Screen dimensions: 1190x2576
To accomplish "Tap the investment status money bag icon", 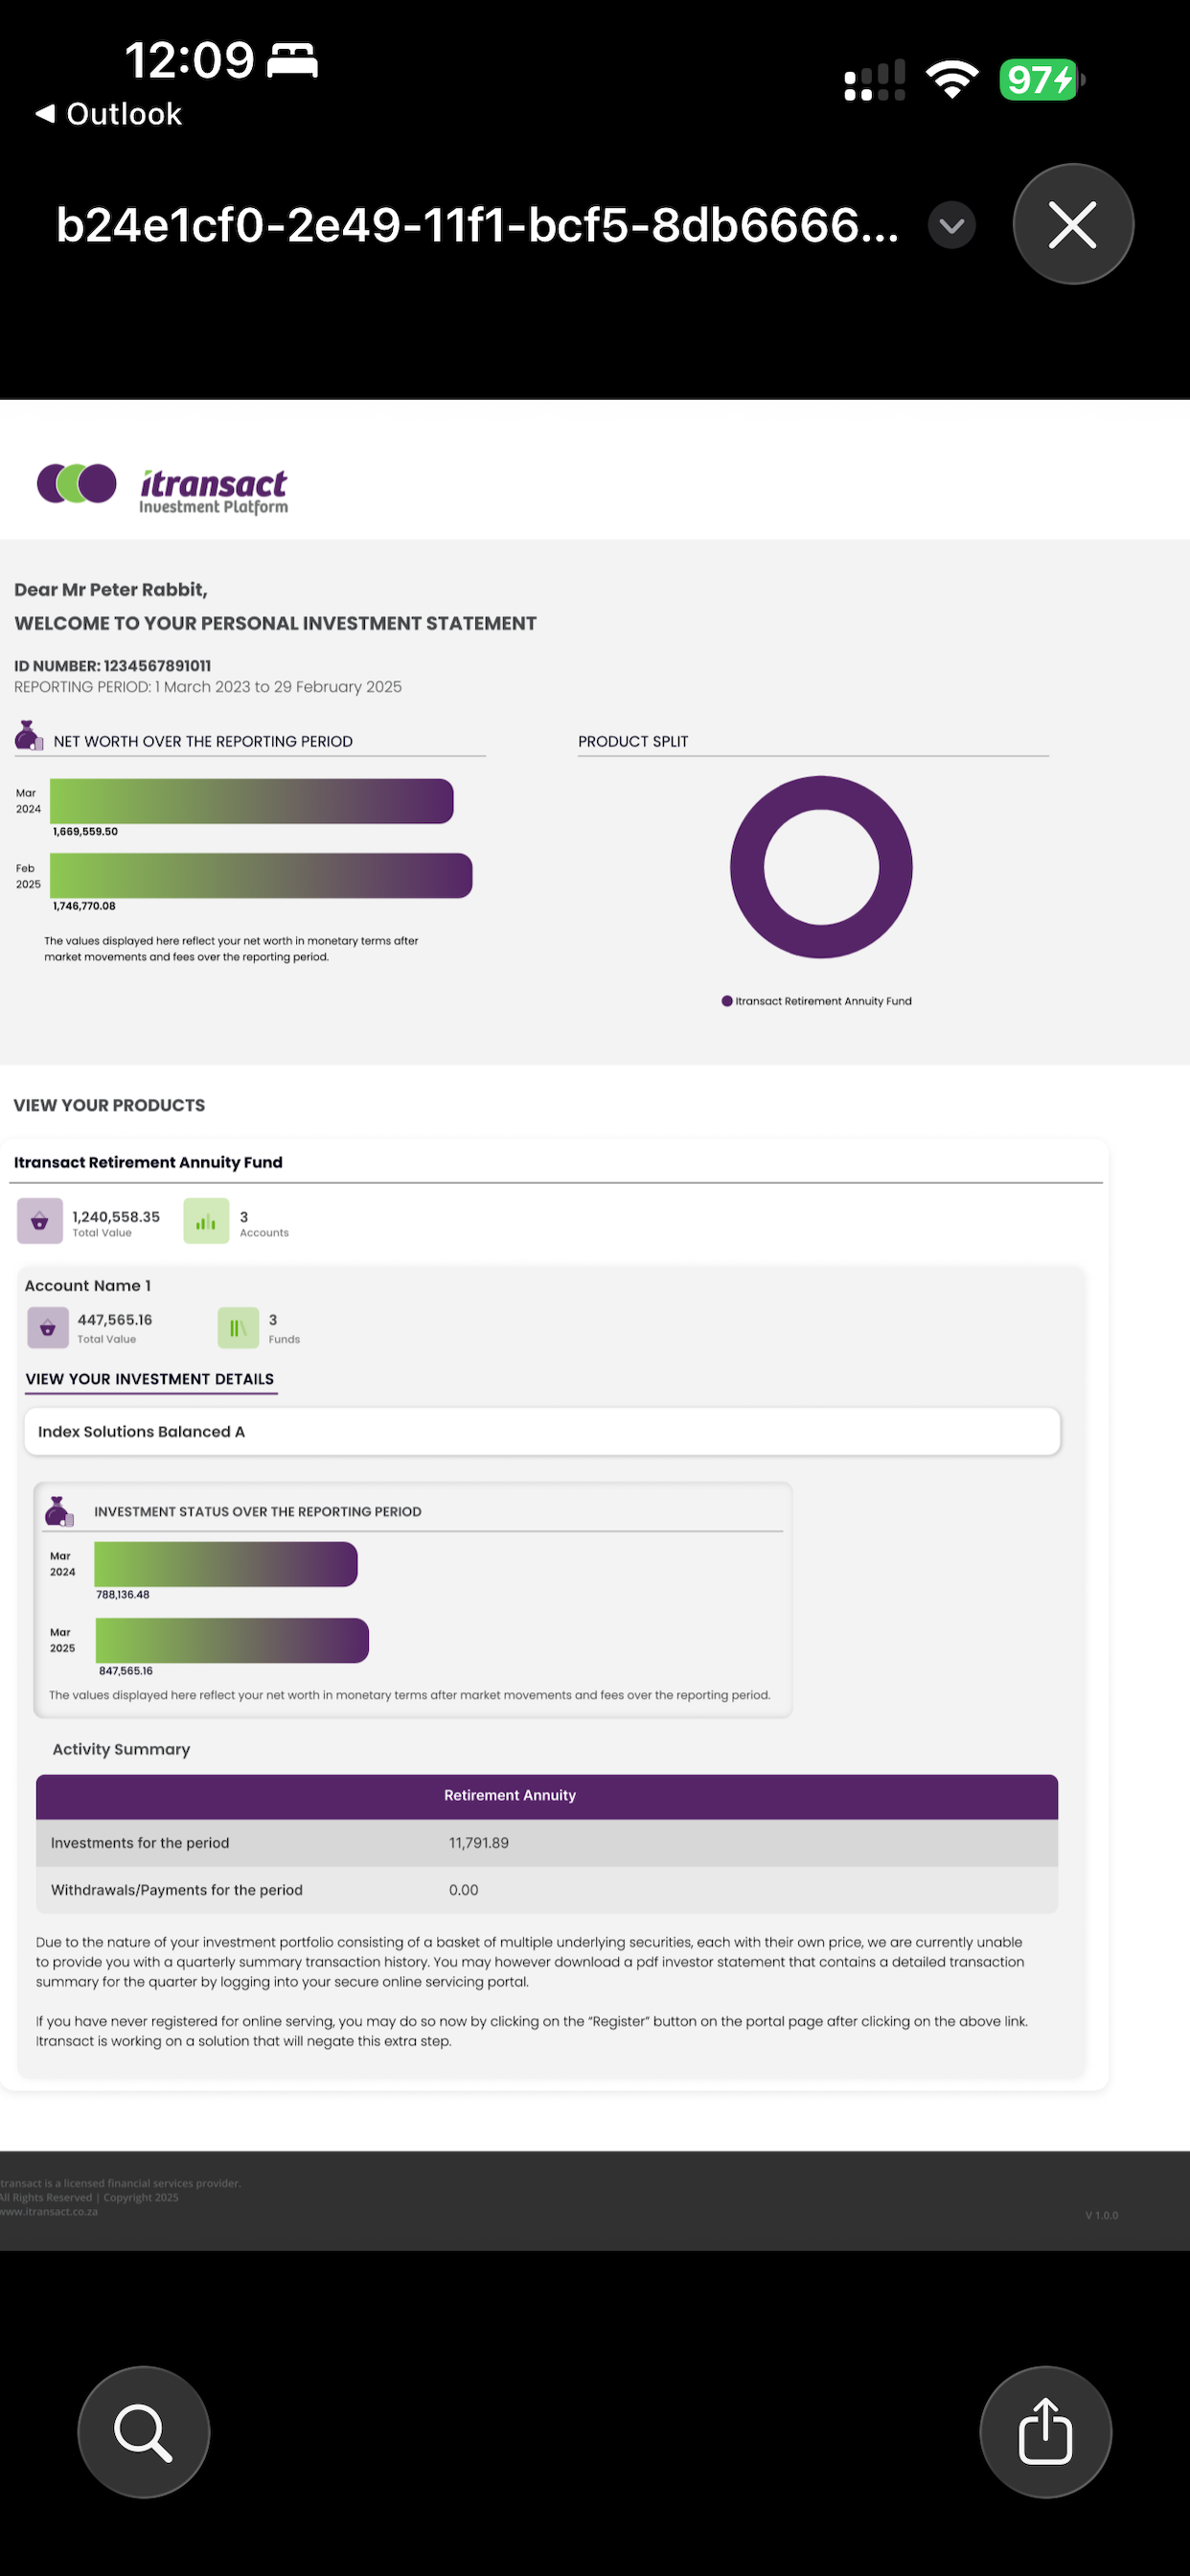I will coord(59,1512).
